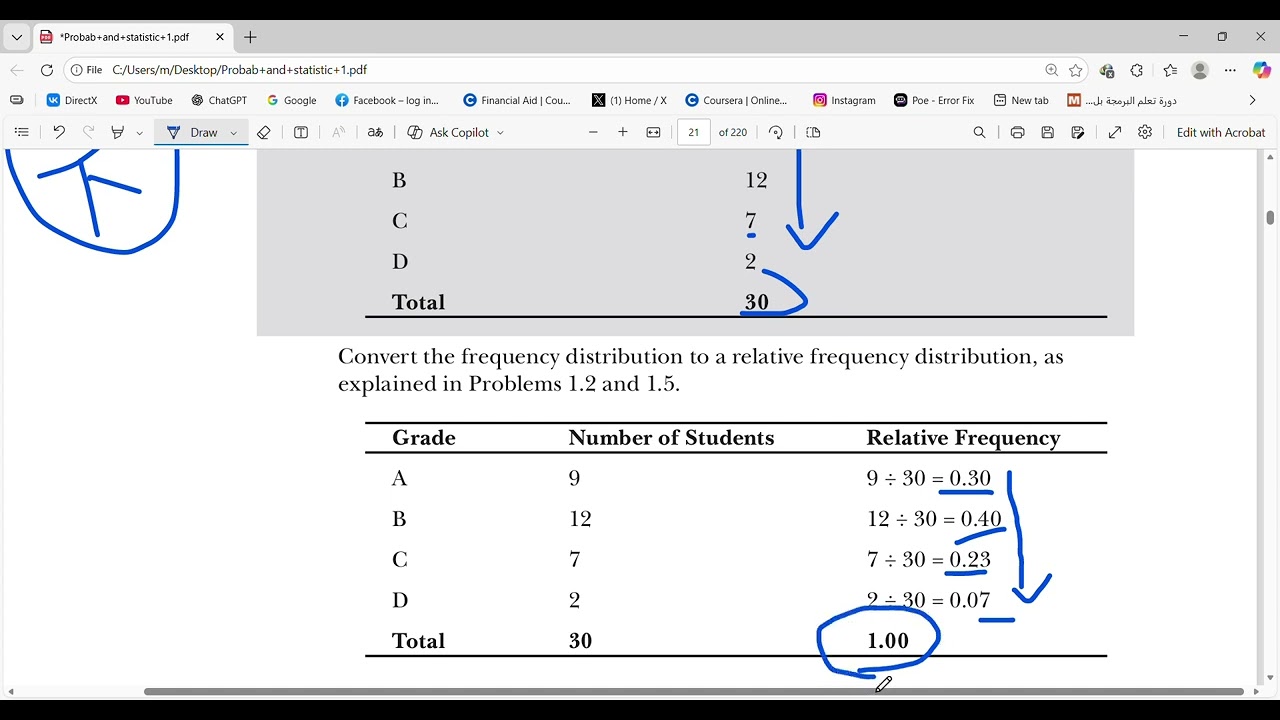Select the Add text tool
Viewport: 1280px width, 720px height.
click(300, 132)
